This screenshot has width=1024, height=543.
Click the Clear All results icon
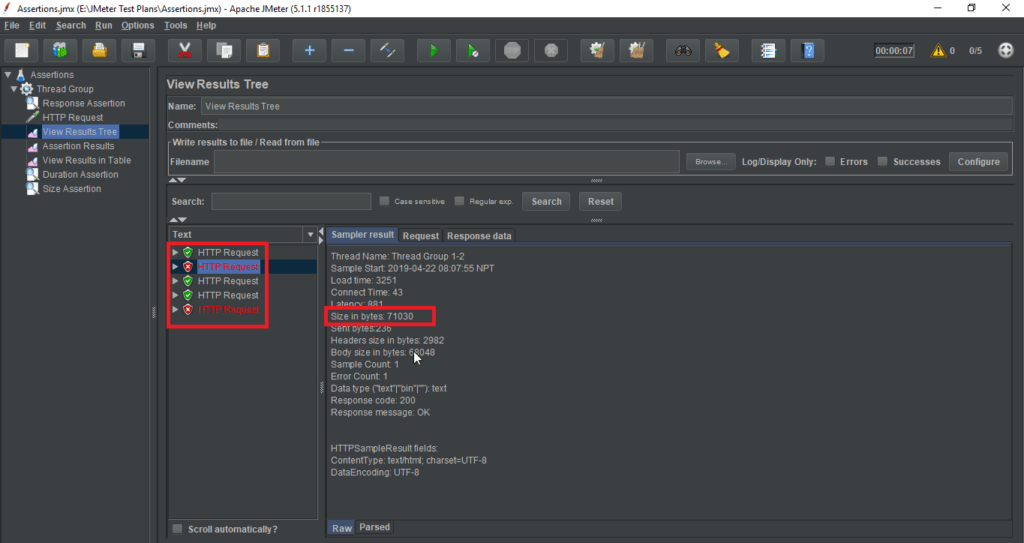(637, 50)
